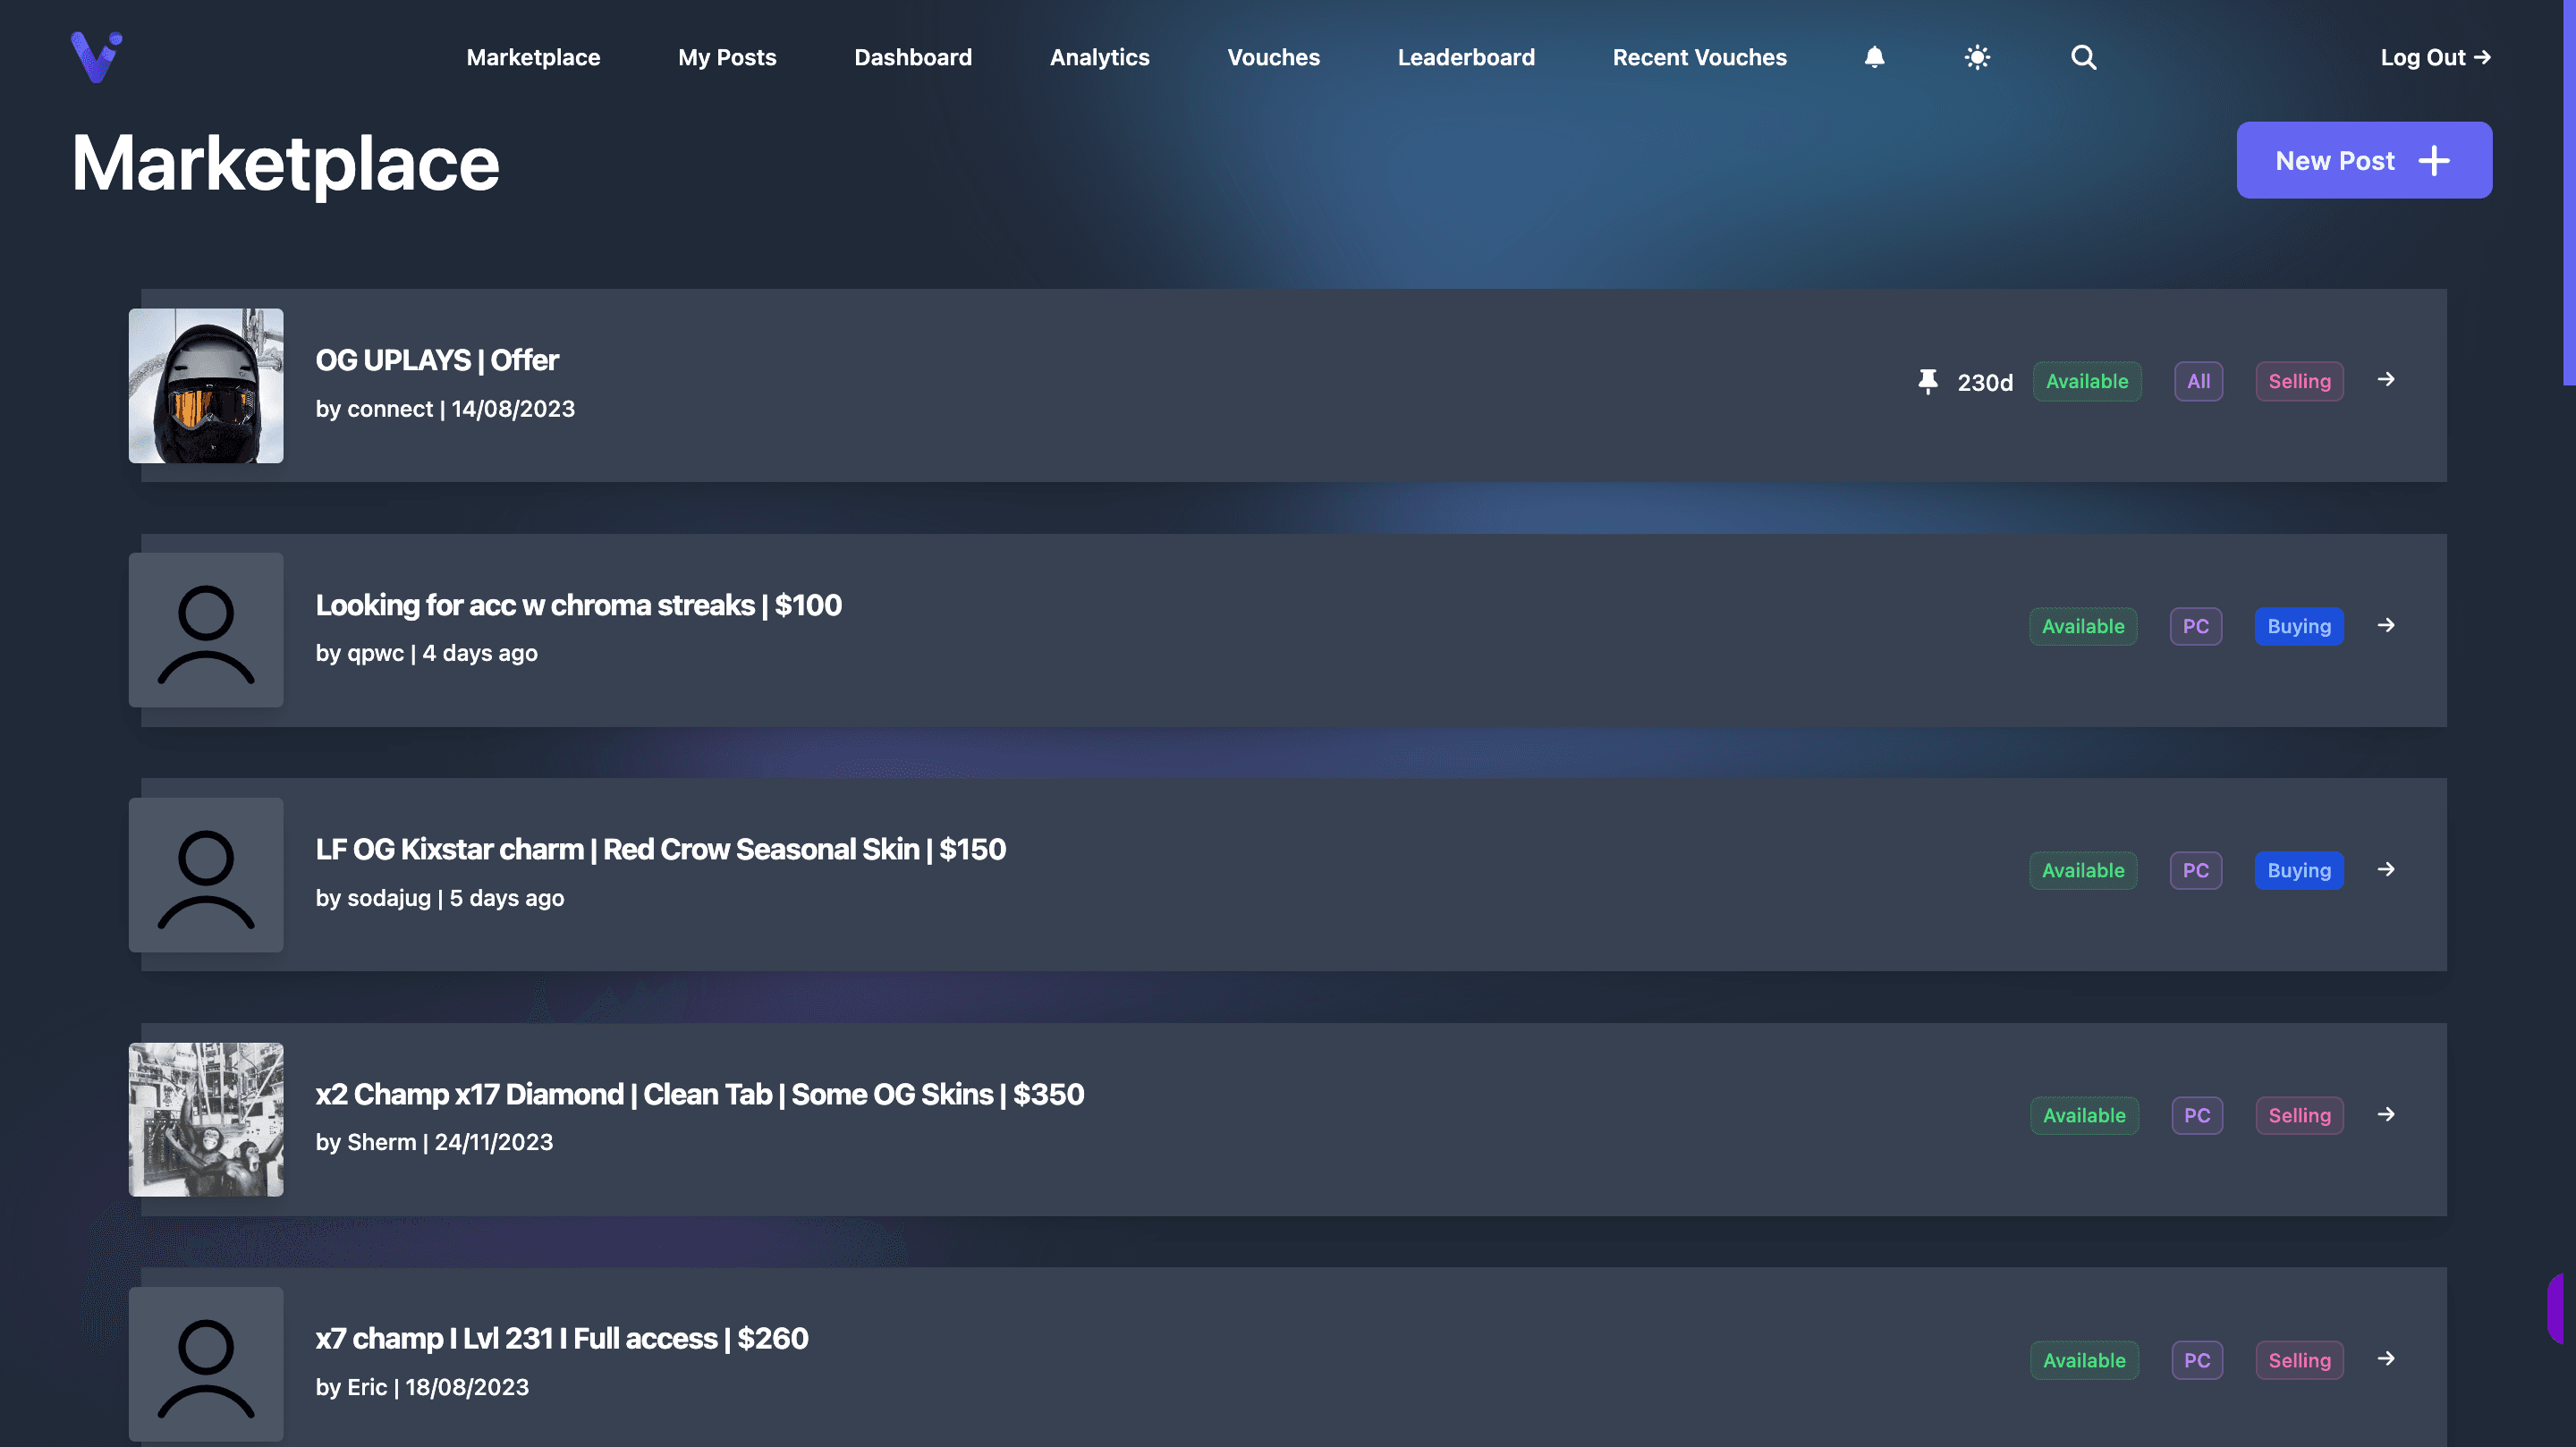
Task: Click Available tag on chroma streaks post
Action: 2083,626
